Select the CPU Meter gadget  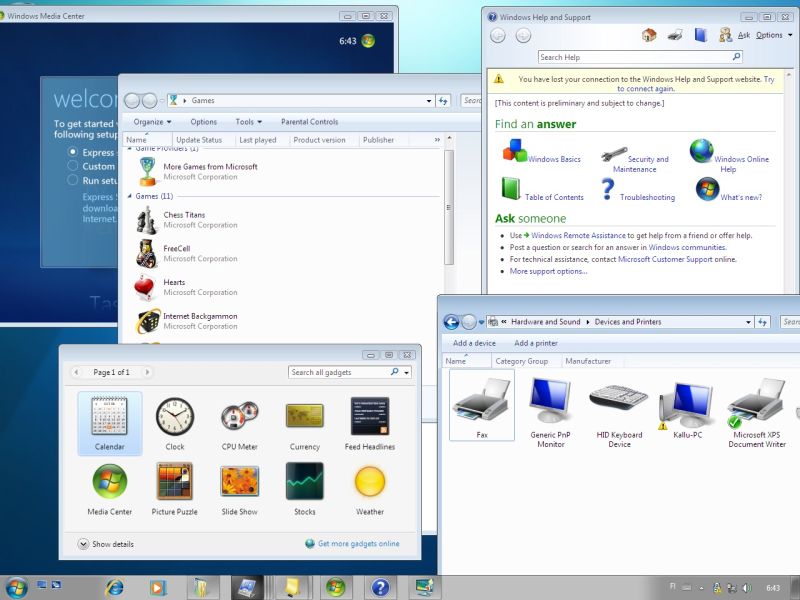(x=240, y=416)
